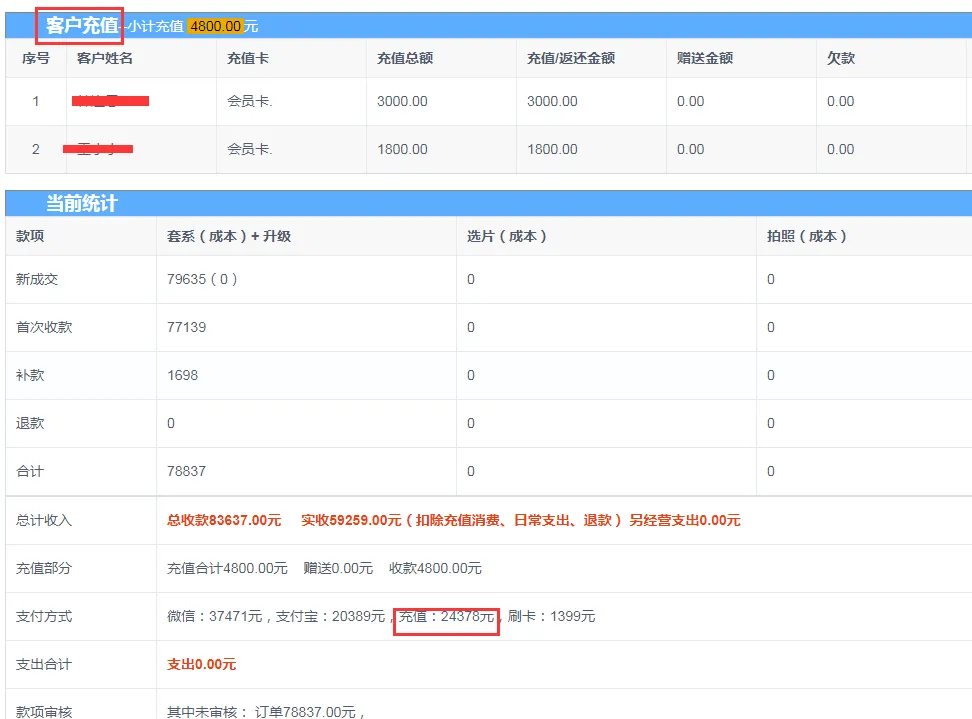Click the boxed 充值：24378元 payment amount
The image size is (972, 719).
pyautogui.click(x=447, y=617)
